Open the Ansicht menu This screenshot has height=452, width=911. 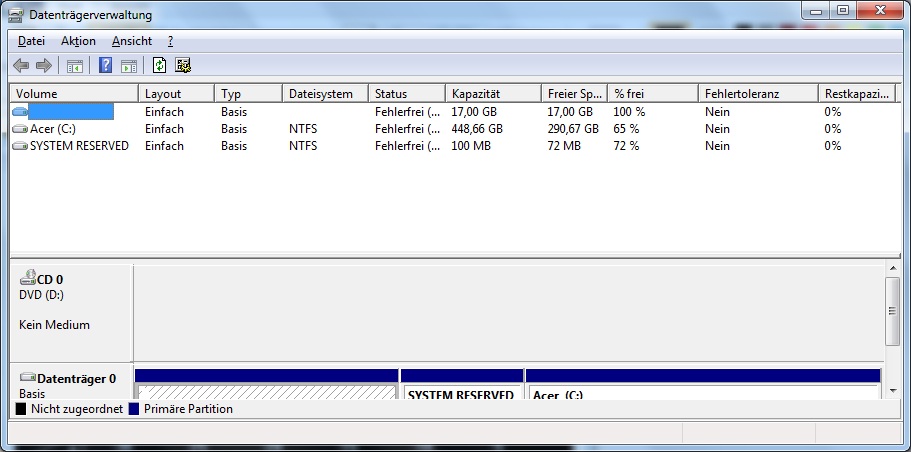[x=132, y=41]
